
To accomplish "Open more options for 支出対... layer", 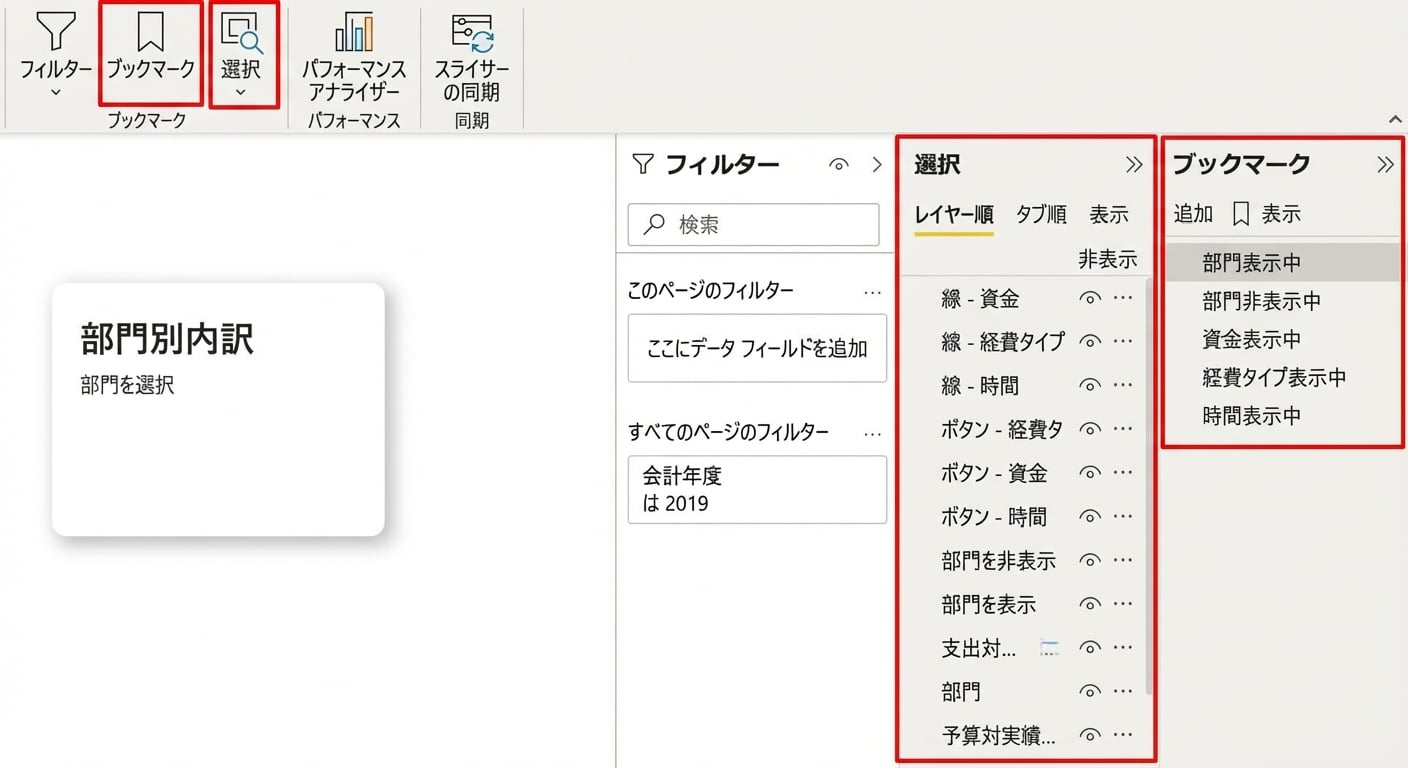I will 1123,648.
